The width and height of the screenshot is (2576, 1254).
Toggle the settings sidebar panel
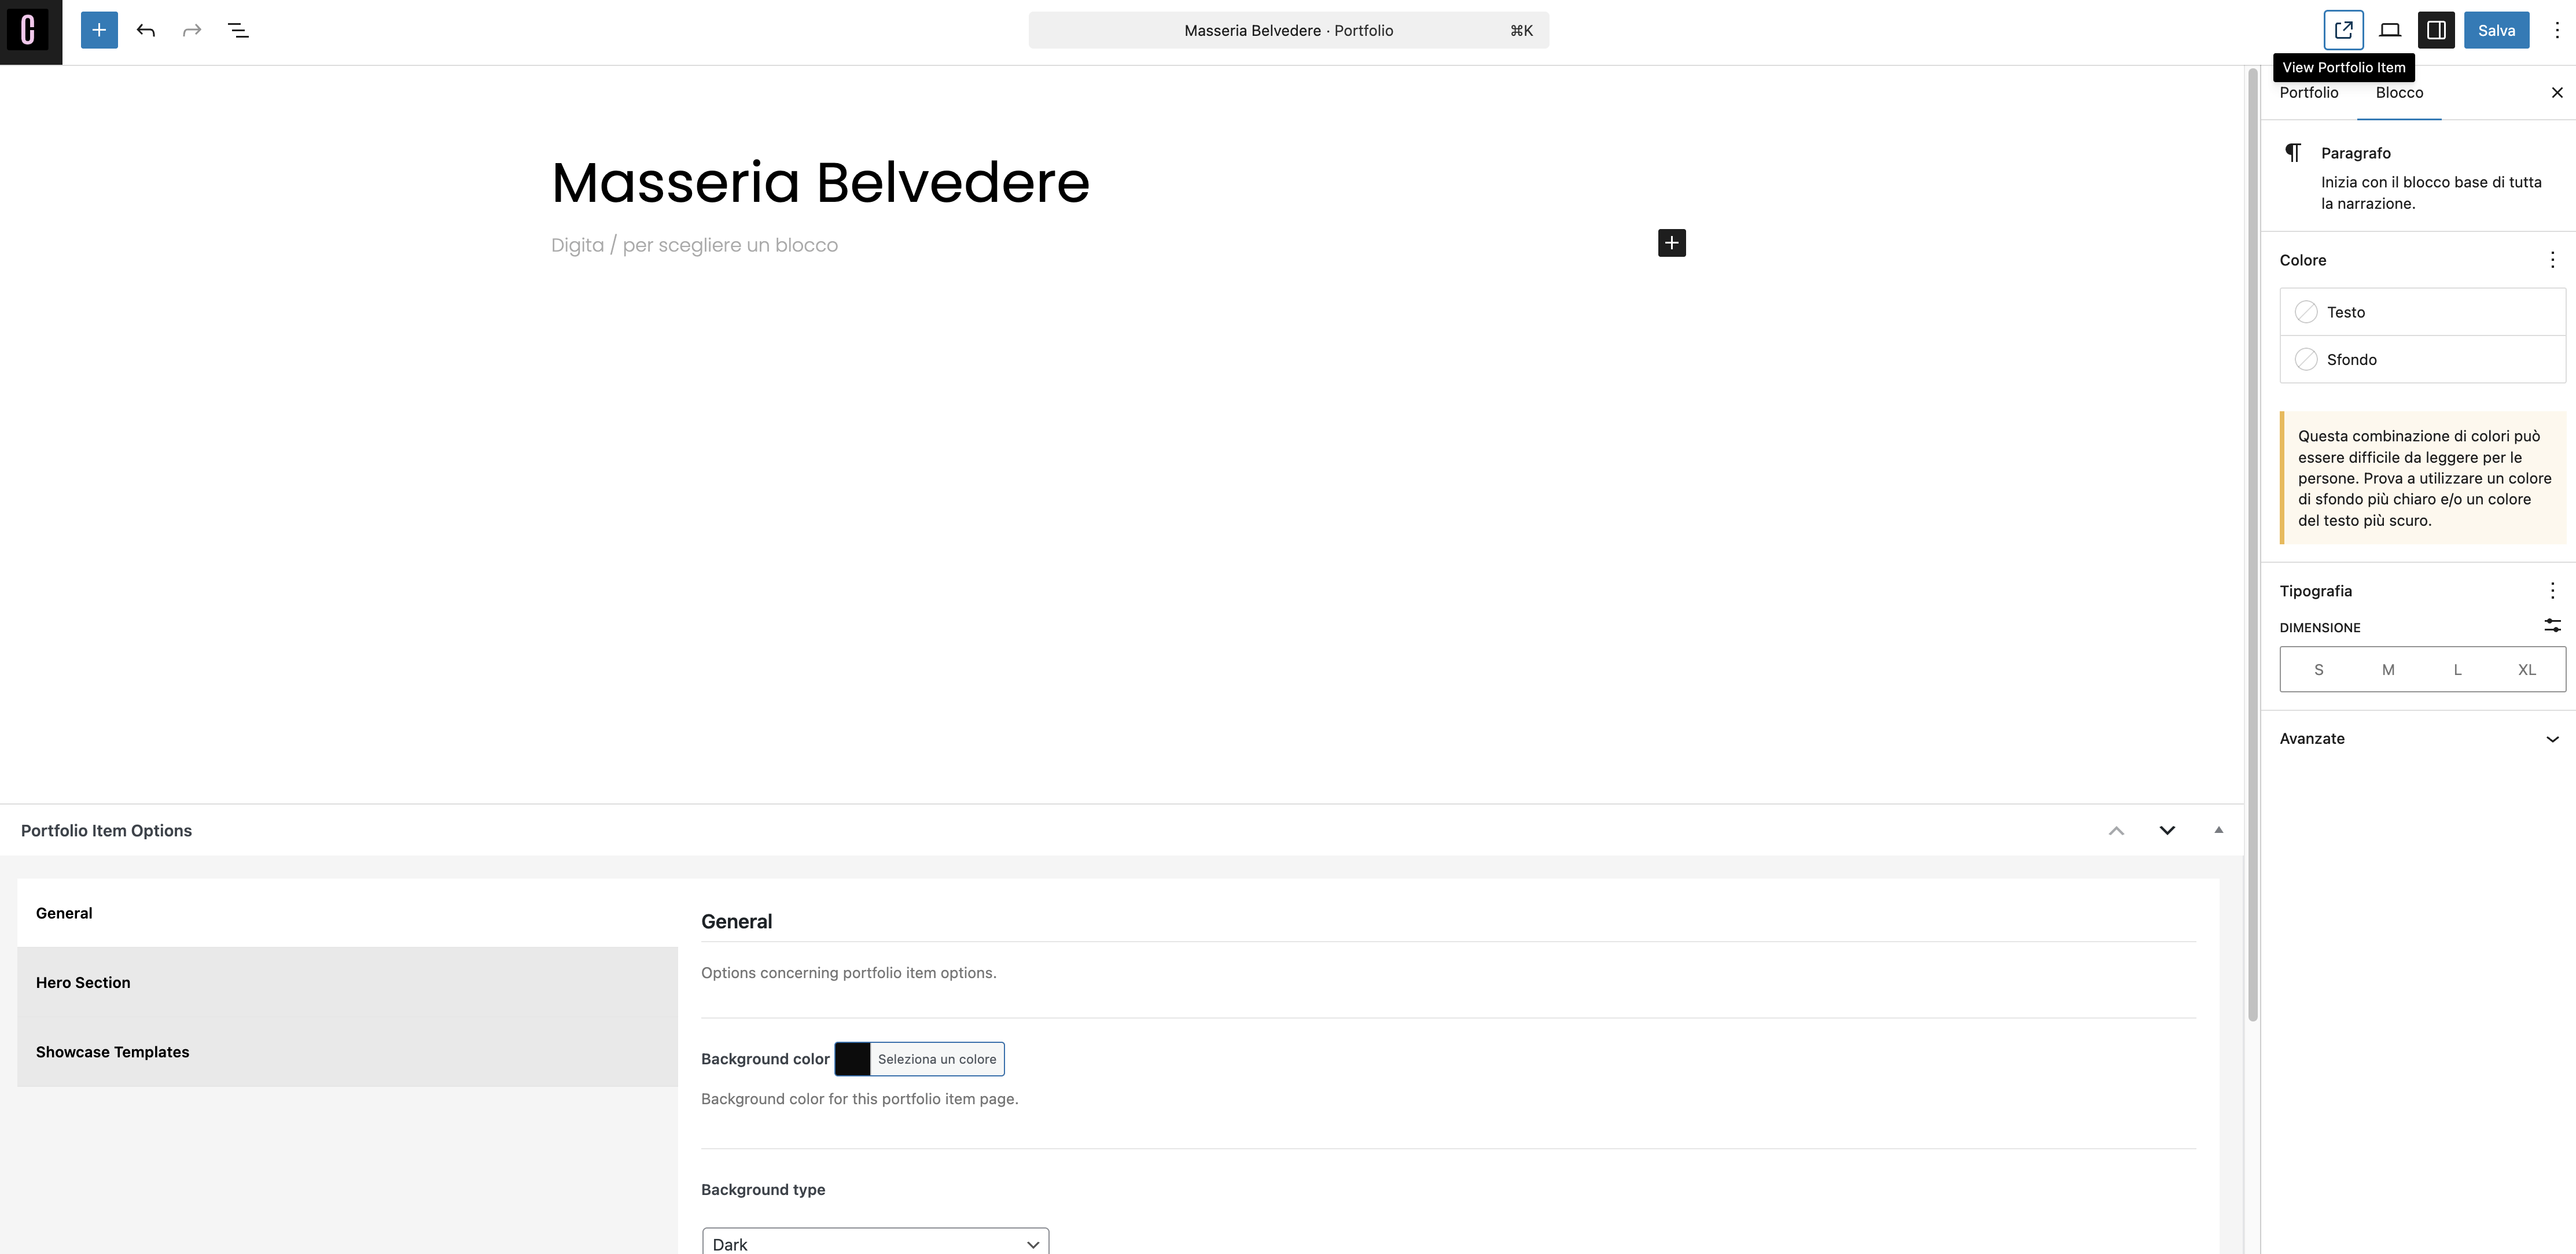(x=2436, y=30)
